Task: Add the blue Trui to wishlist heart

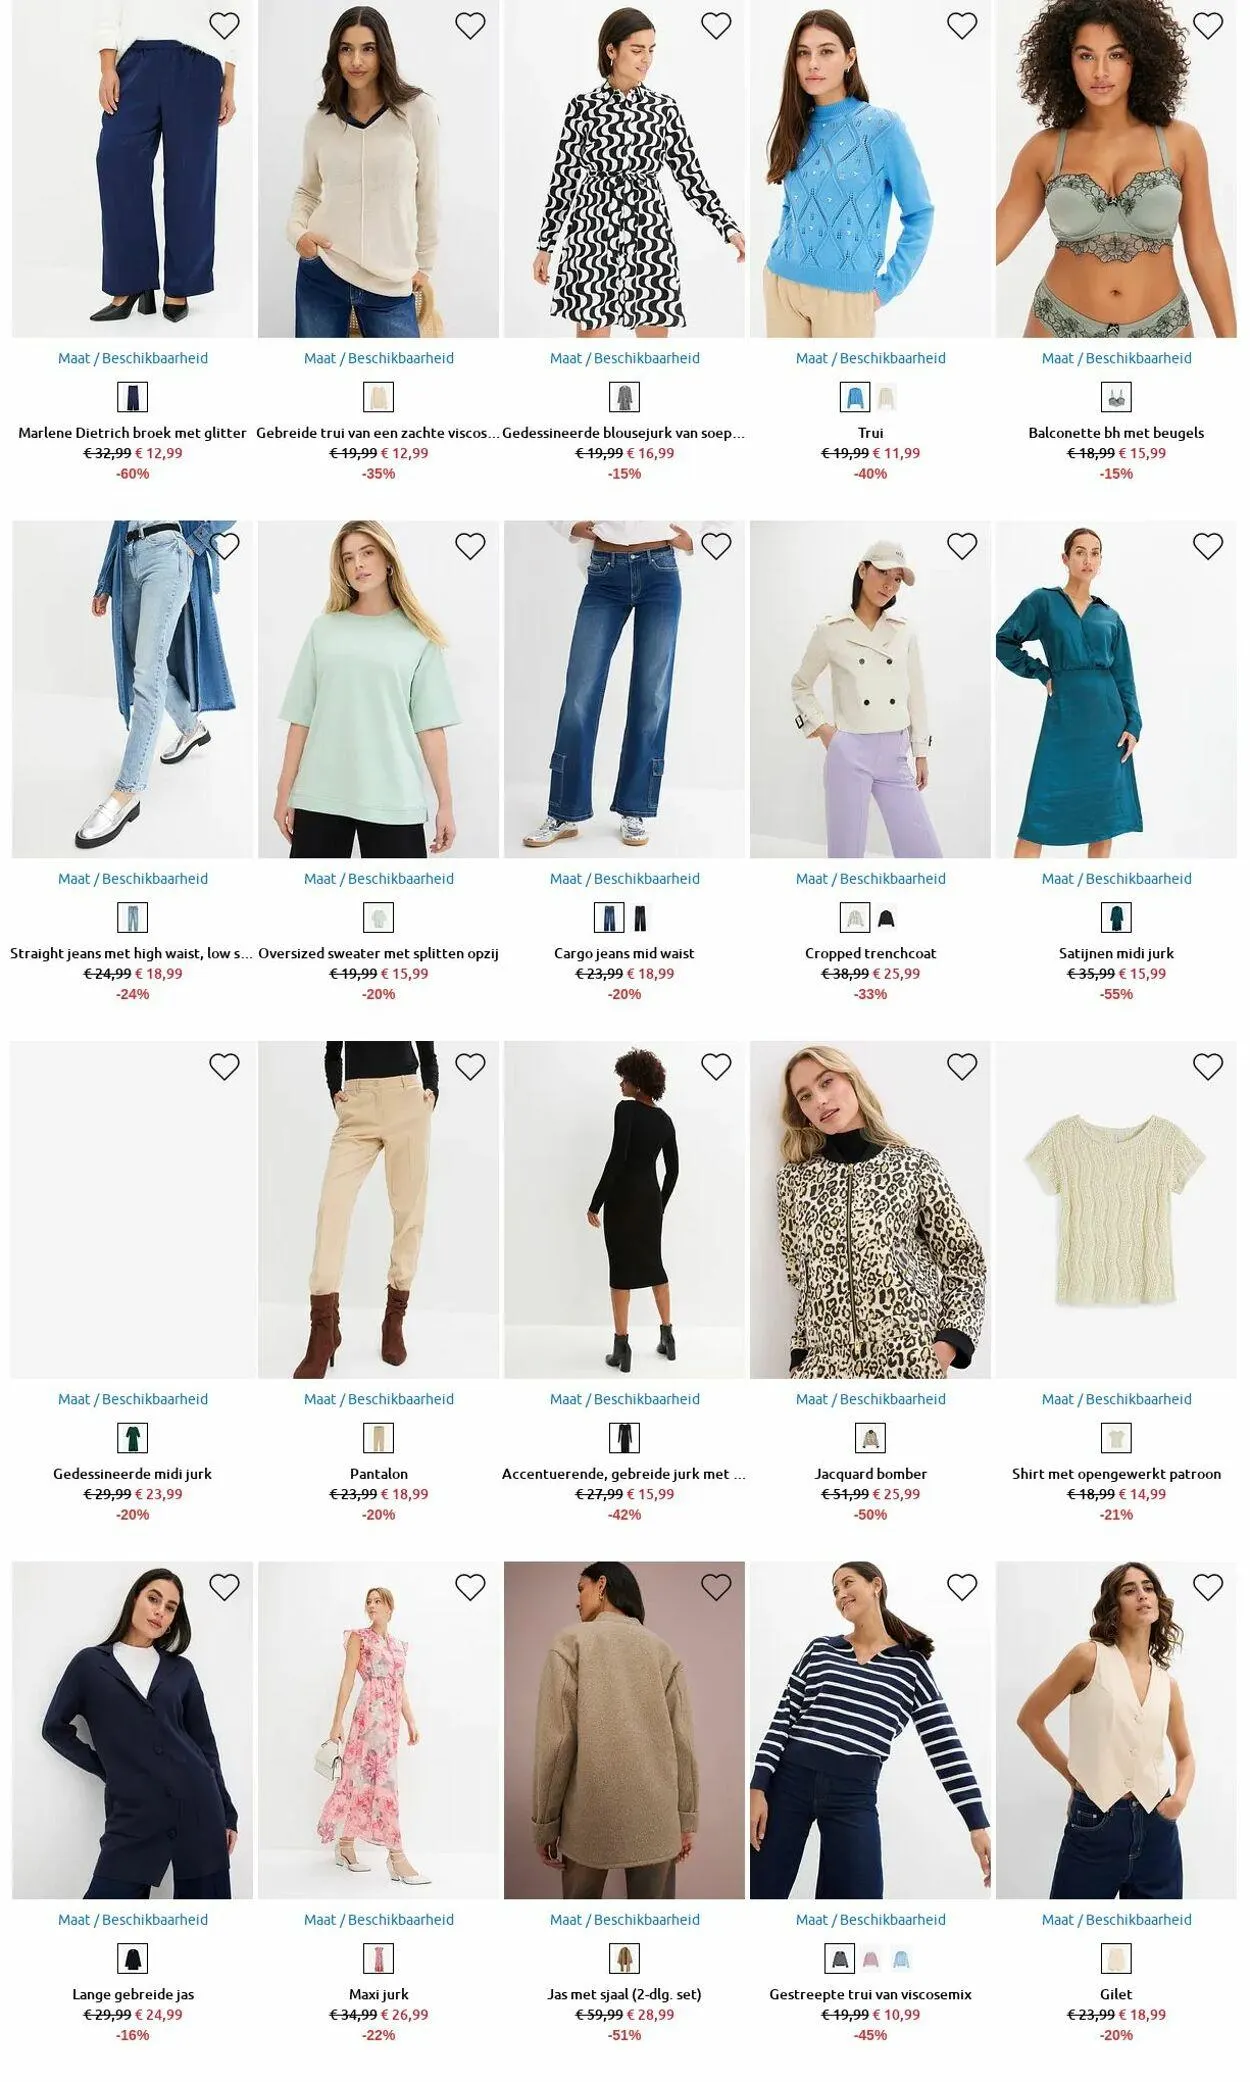Action: pyautogui.click(x=962, y=26)
